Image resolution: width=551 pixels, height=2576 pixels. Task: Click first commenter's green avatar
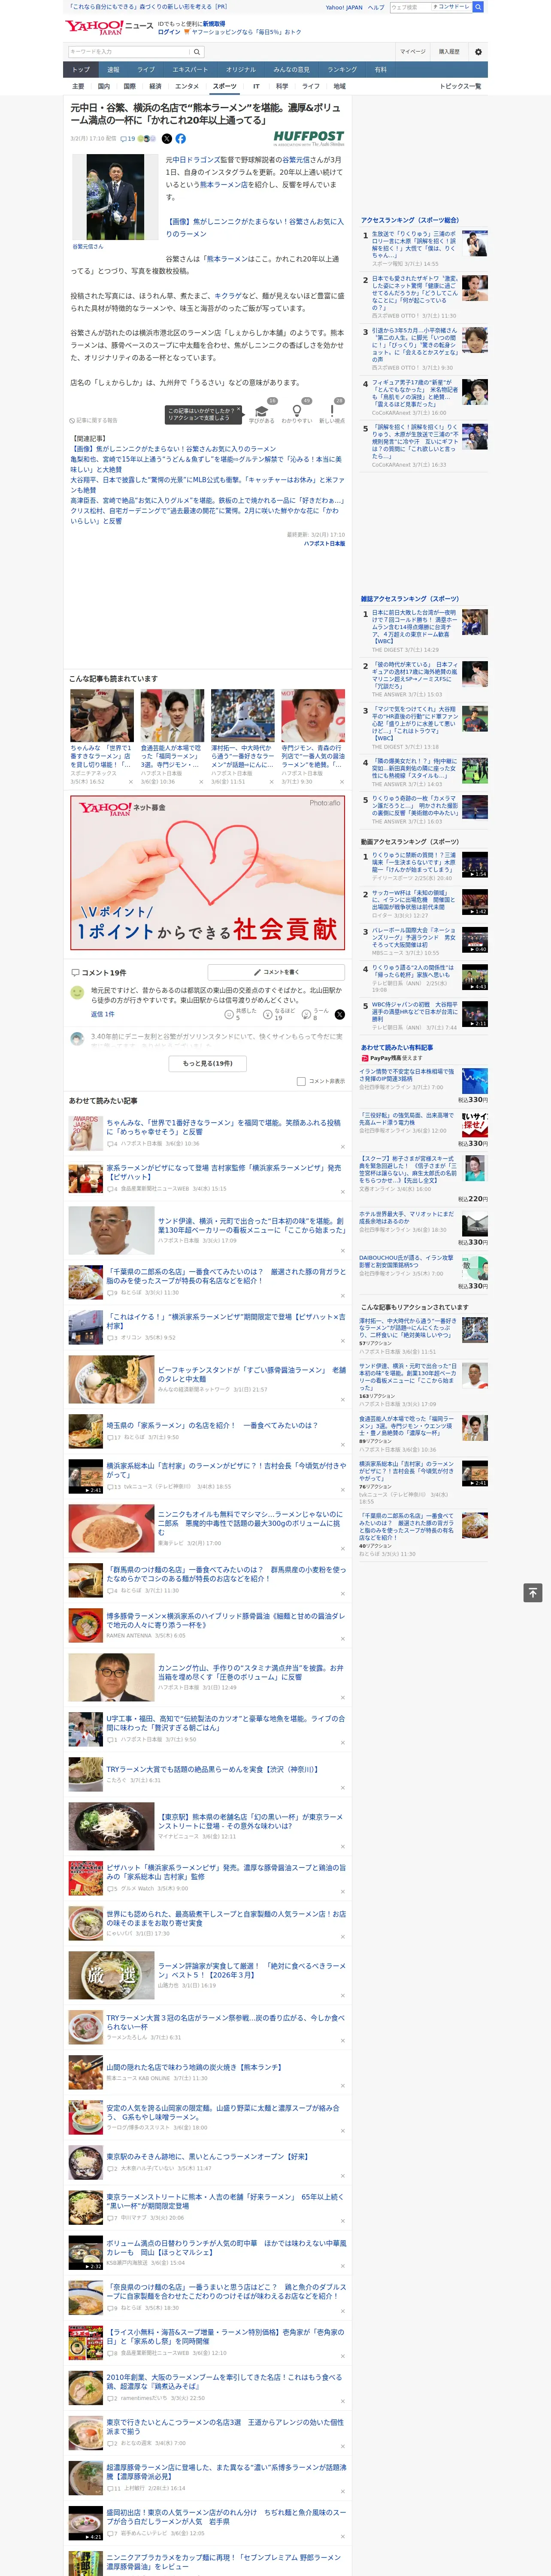(77, 992)
